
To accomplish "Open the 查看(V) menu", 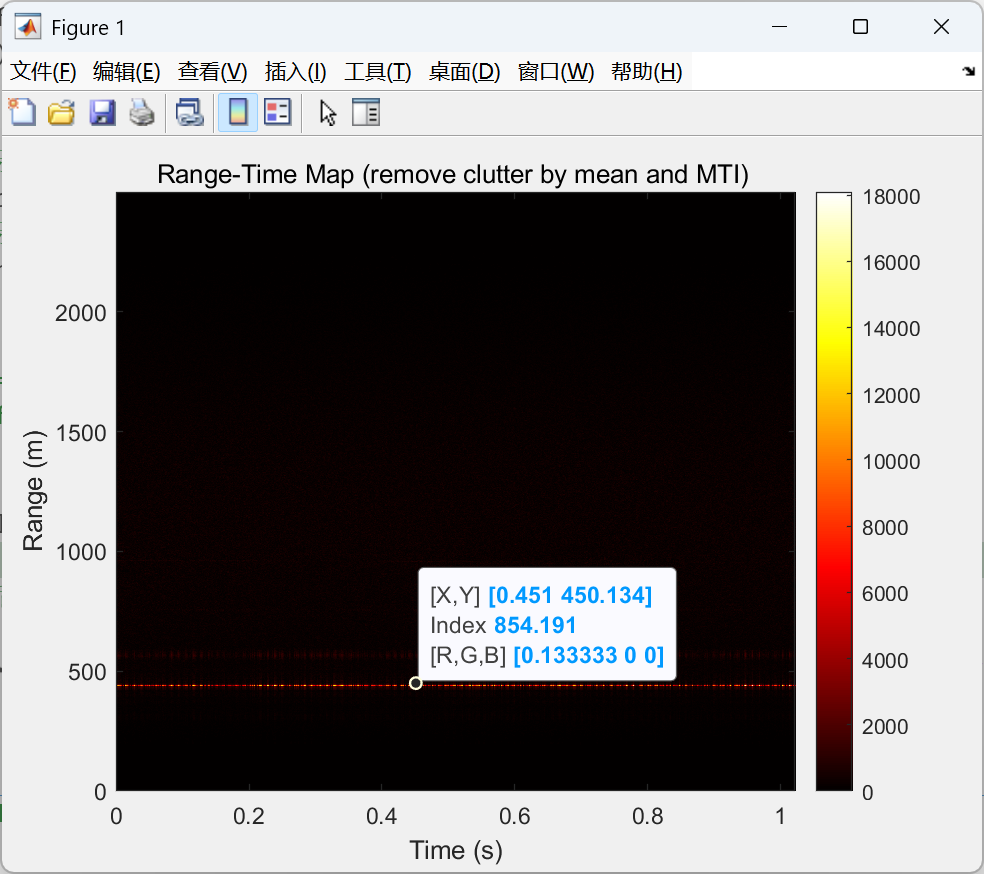I will click(212, 72).
